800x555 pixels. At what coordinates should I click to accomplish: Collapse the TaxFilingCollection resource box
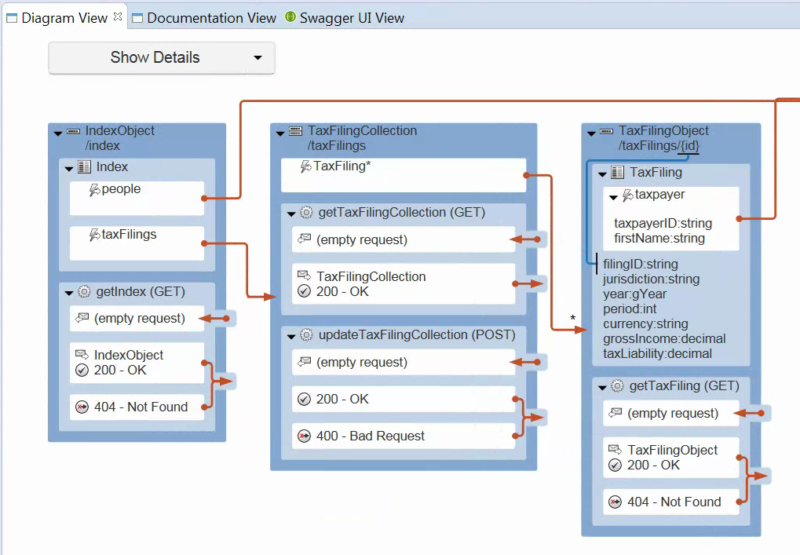click(280, 133)
